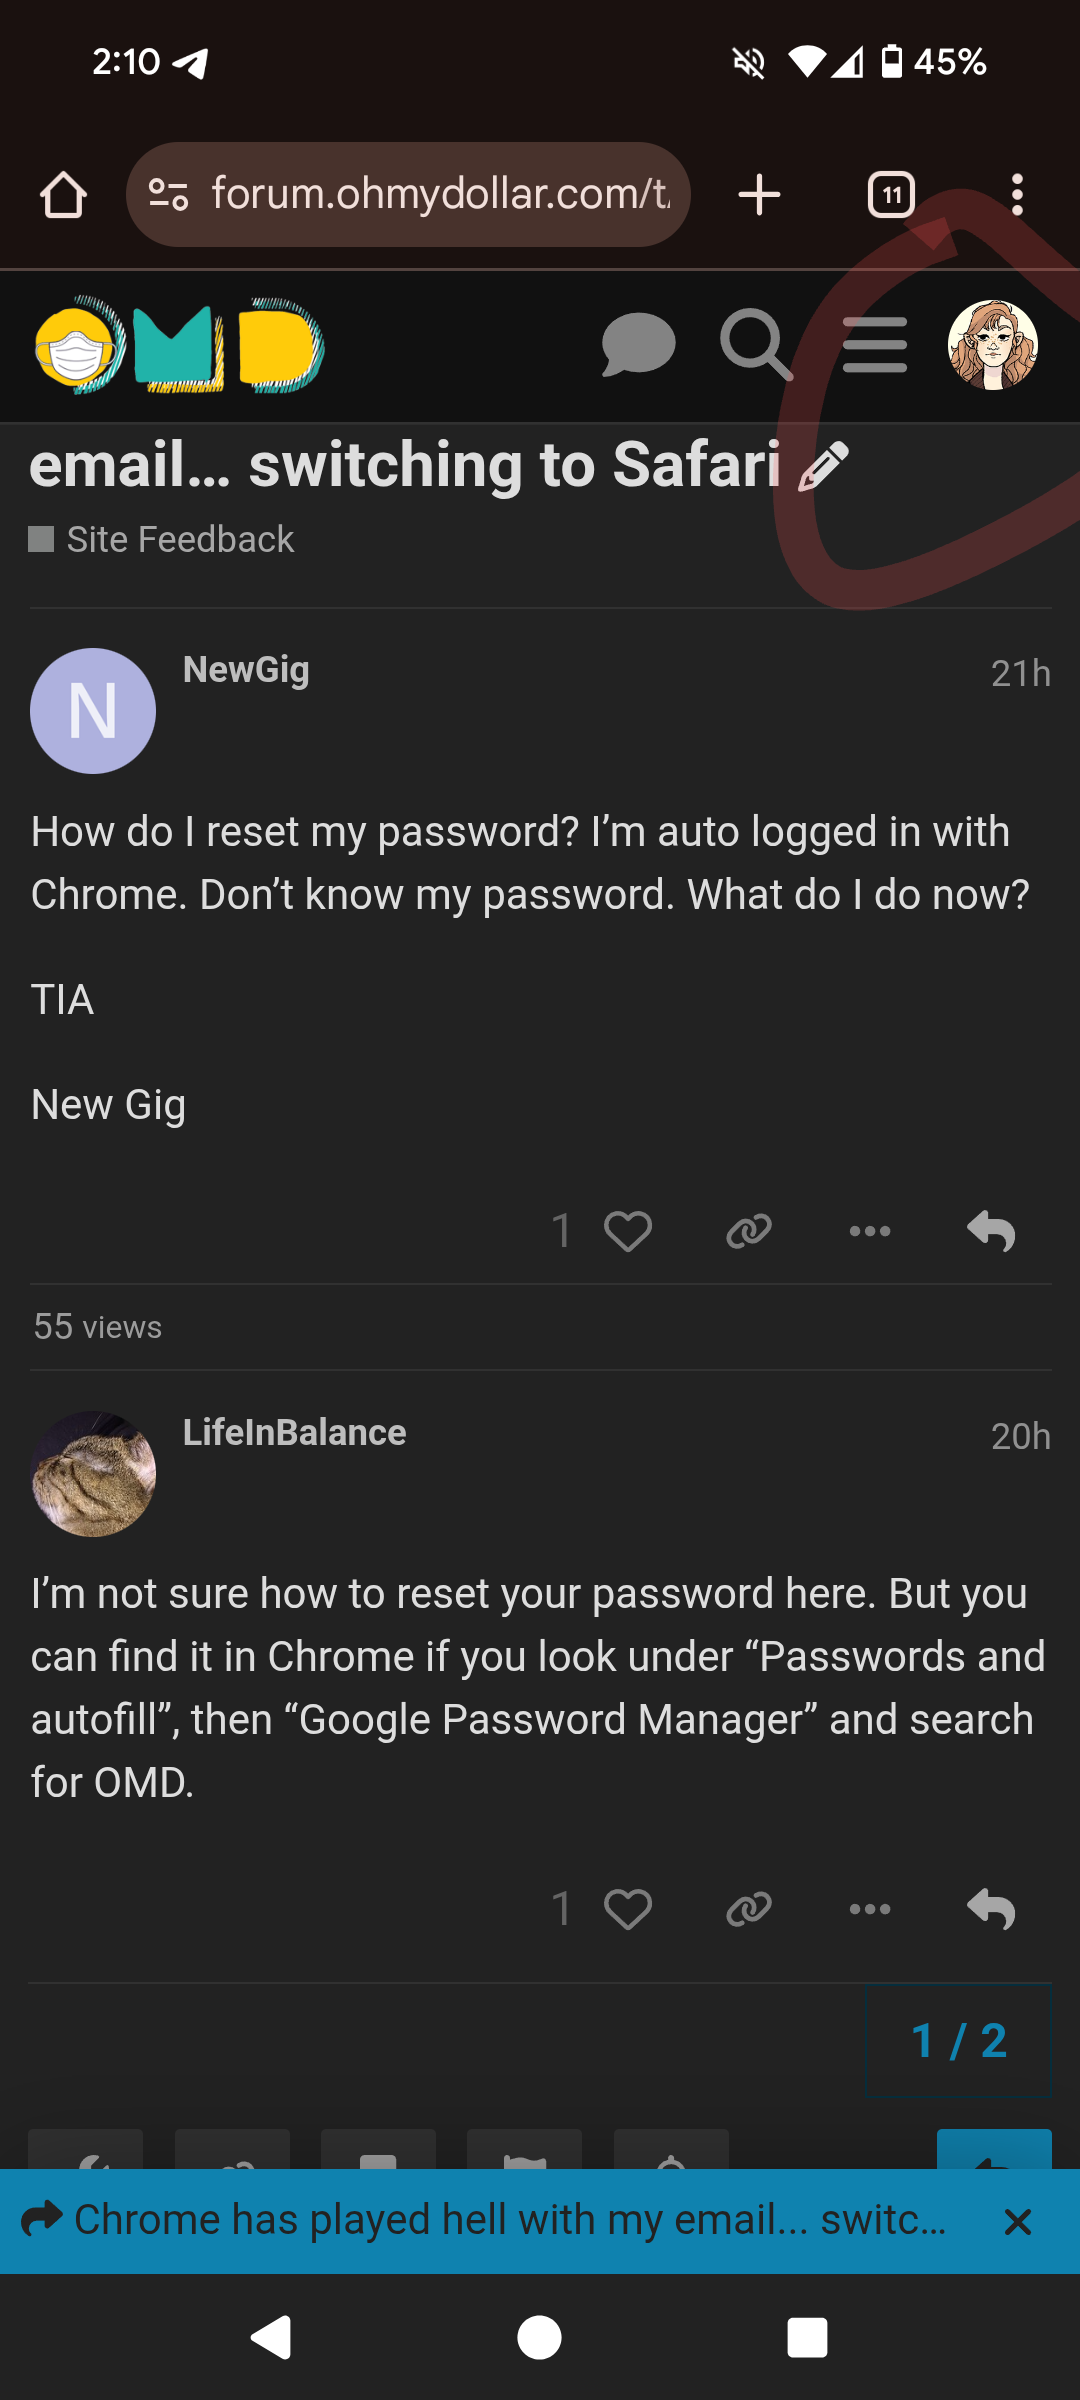Open forum search magnifier
The image size is (1080, 2400).
756,346
